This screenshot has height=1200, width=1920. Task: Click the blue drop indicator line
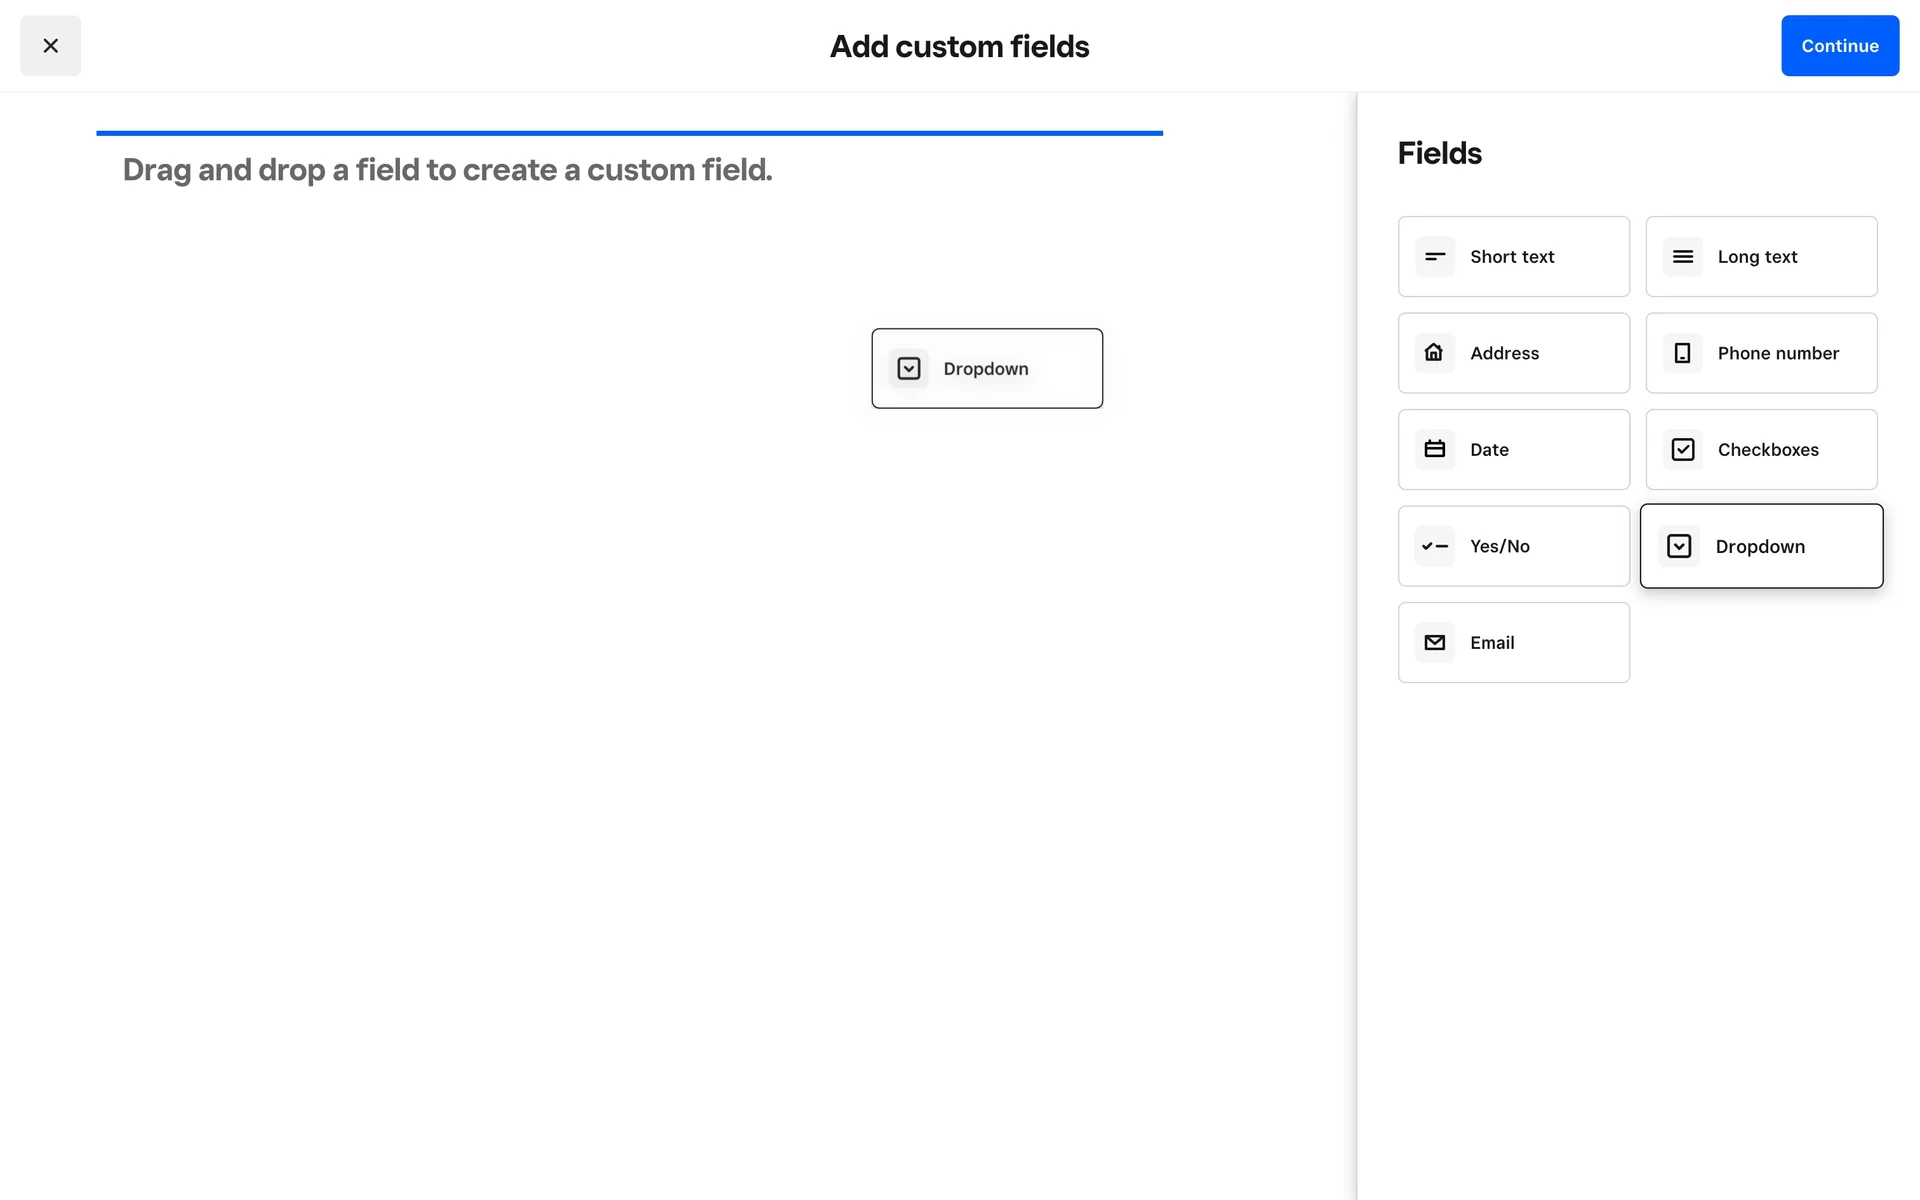[x=629, y=133]
